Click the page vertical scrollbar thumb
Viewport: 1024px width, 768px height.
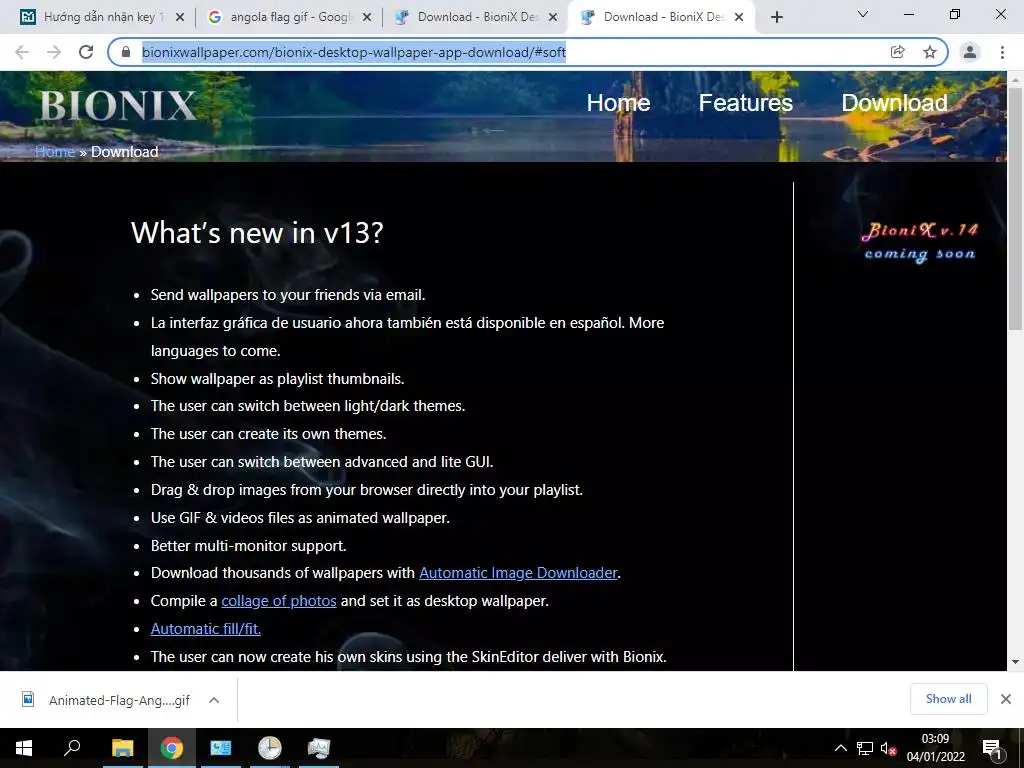point(1015,209)
